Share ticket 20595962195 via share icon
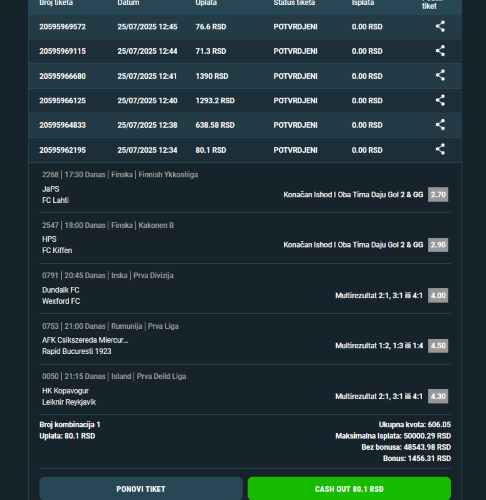The width and height of the screenshot is (486, 500). tap(440, 149)
